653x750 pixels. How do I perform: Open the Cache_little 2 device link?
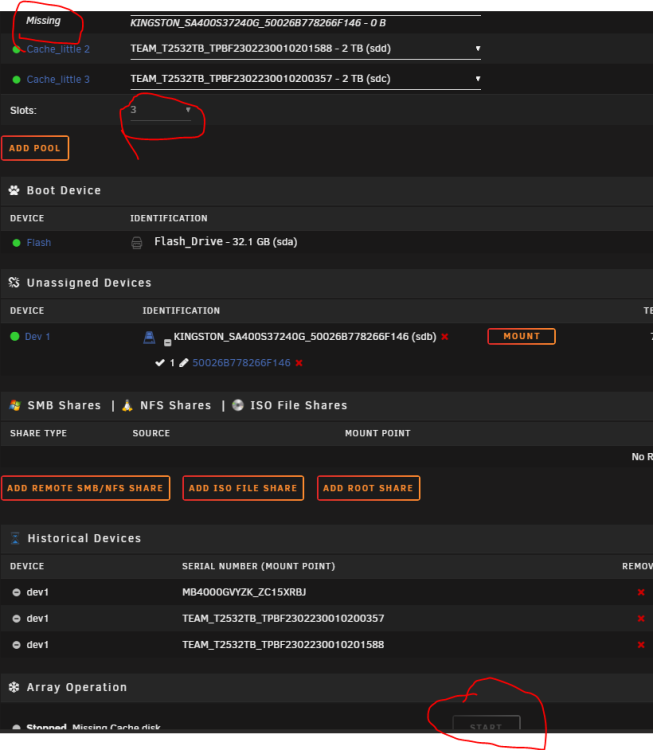coord(58,49)
